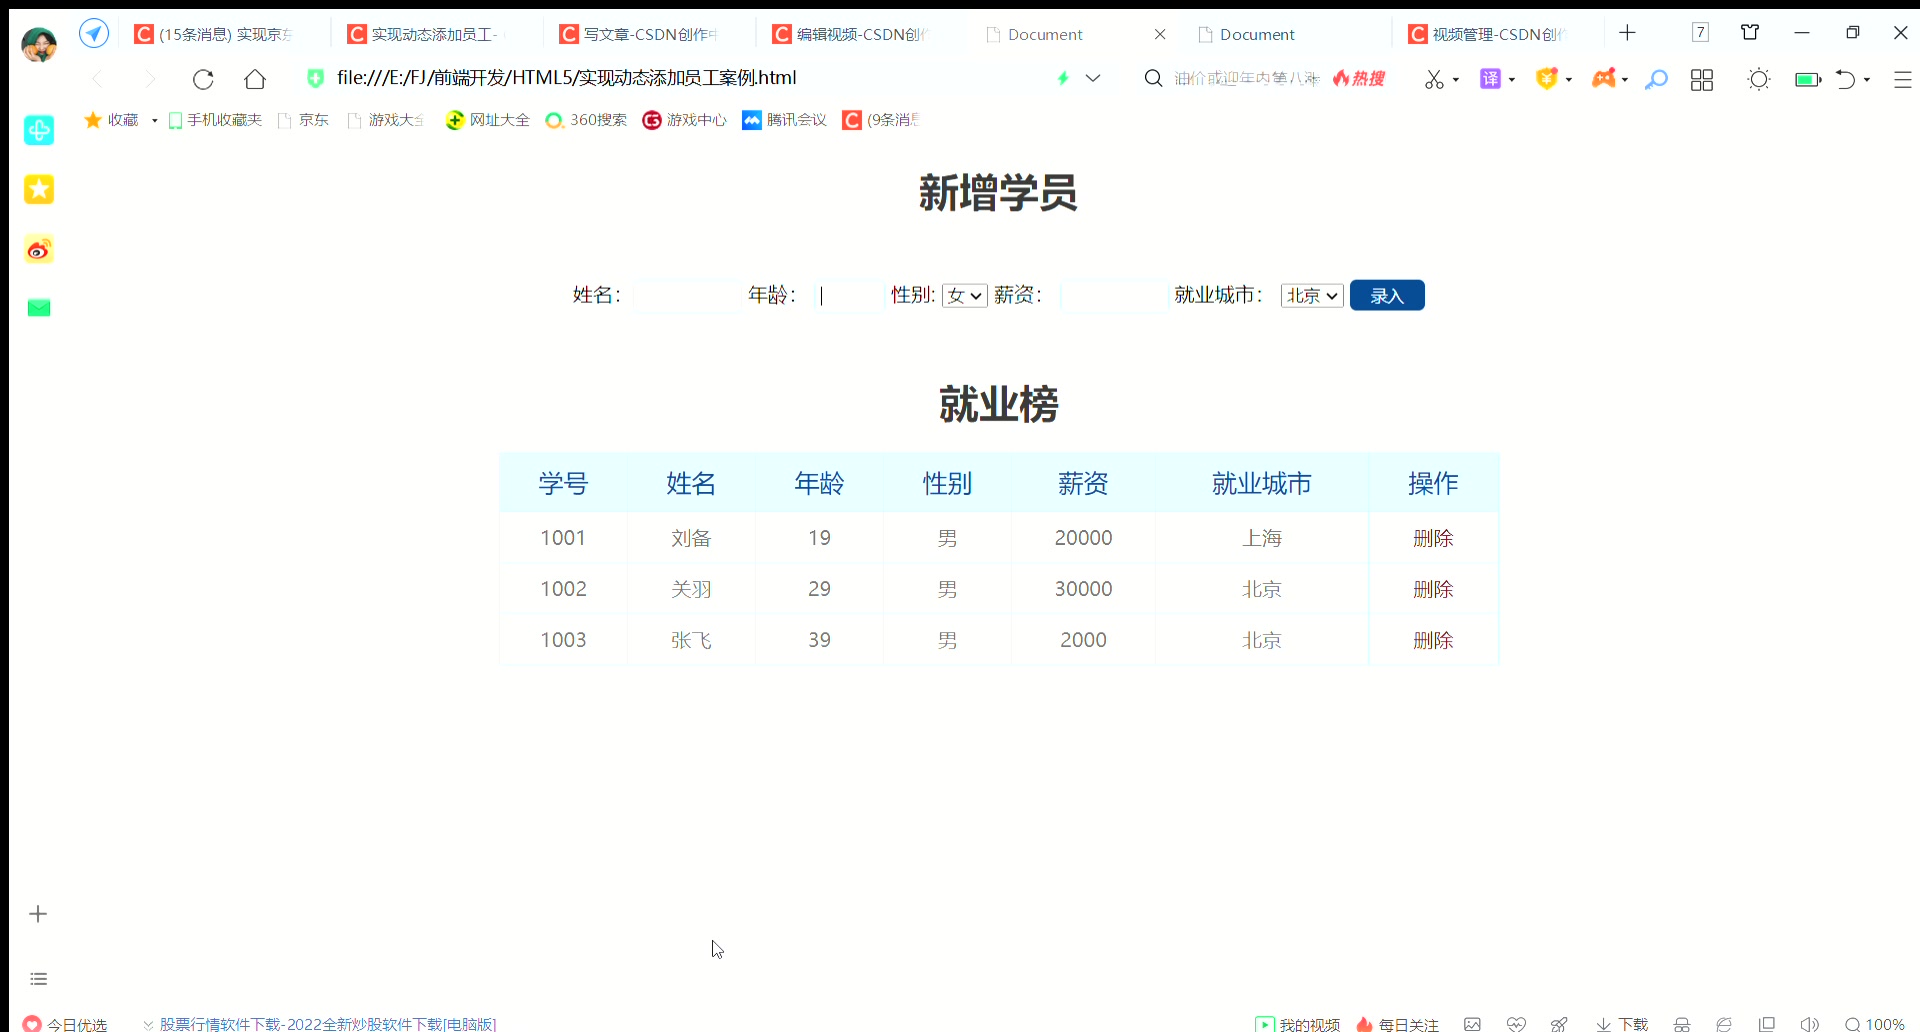Toggle the browser sound speaker icon
Screen dimensions: 1920x1032
1809,1024
